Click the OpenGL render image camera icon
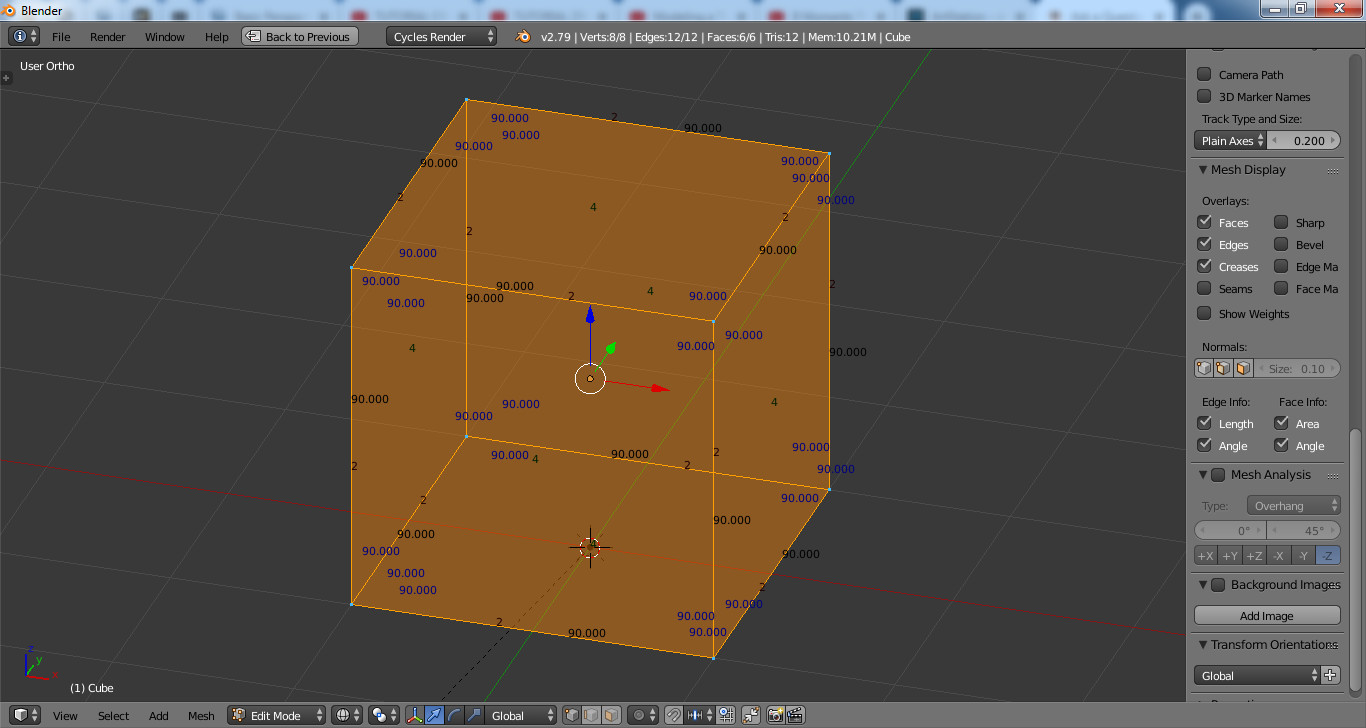This screenshot has width=1366, height=728. click(x=775, y=716)
